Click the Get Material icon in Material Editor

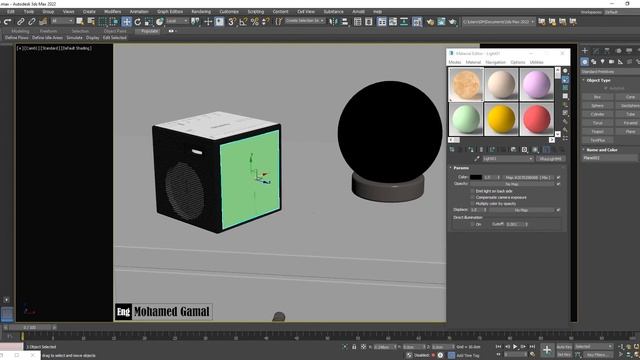451,149
